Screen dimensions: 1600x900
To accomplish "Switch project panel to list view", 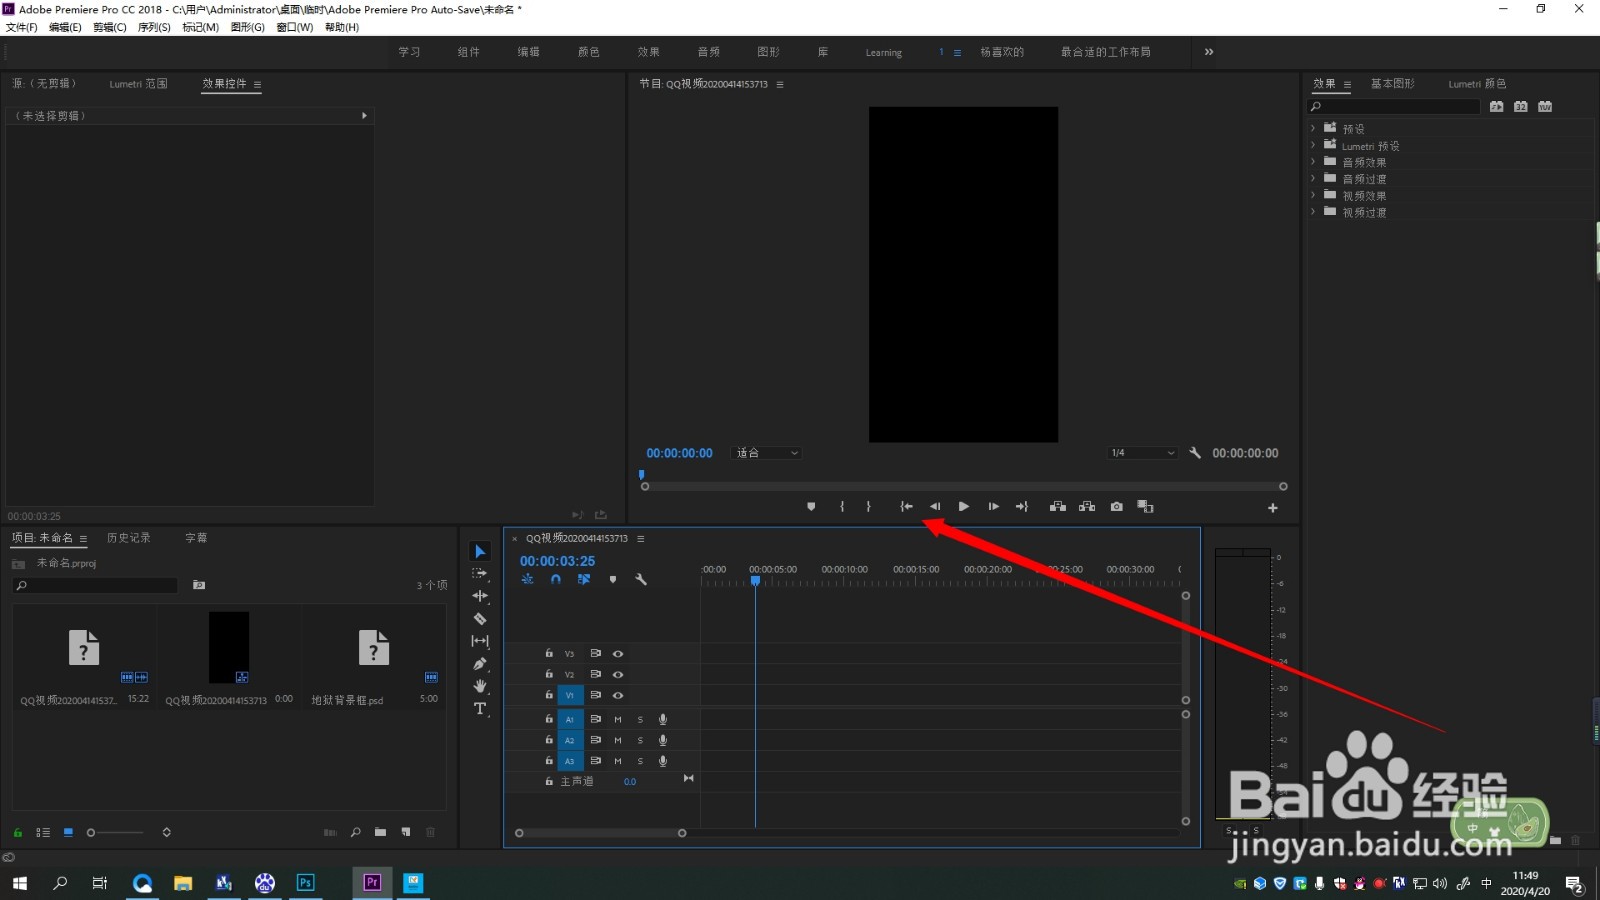I will (x=43, y=832).
